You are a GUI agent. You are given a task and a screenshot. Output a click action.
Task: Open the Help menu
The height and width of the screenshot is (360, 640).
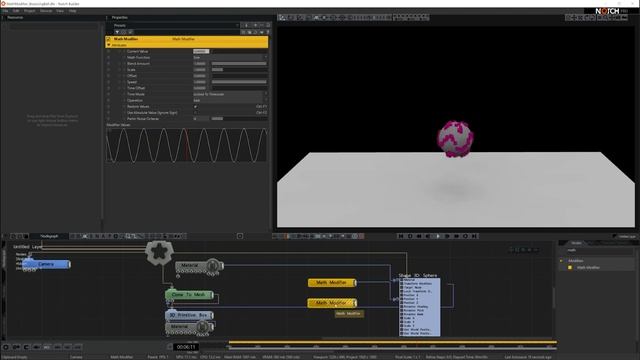72,11
